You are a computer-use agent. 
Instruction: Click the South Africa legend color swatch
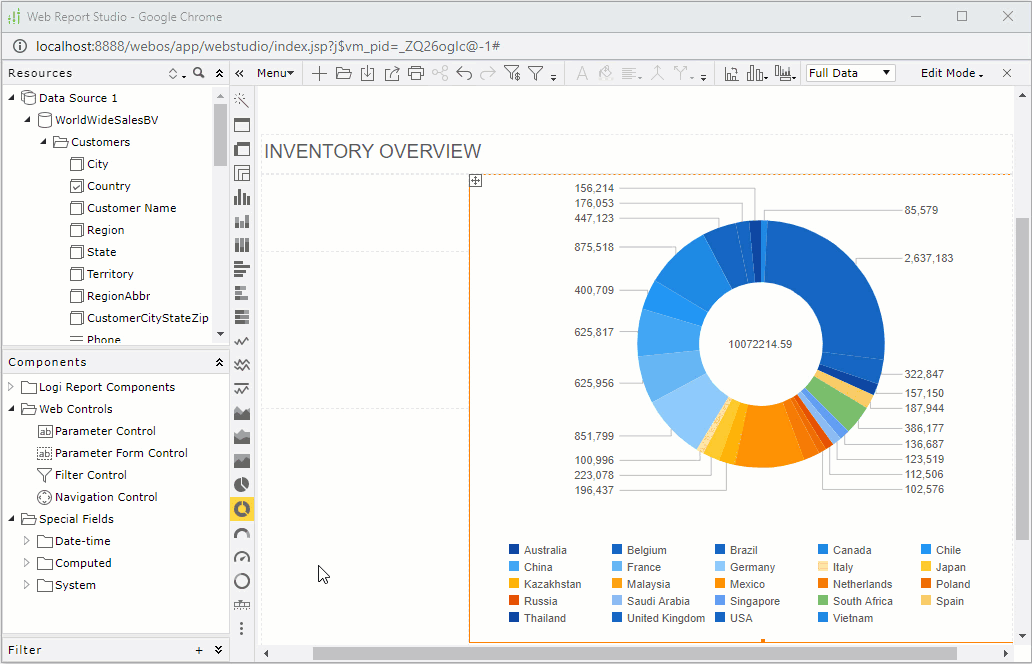(x=822, y=601)
